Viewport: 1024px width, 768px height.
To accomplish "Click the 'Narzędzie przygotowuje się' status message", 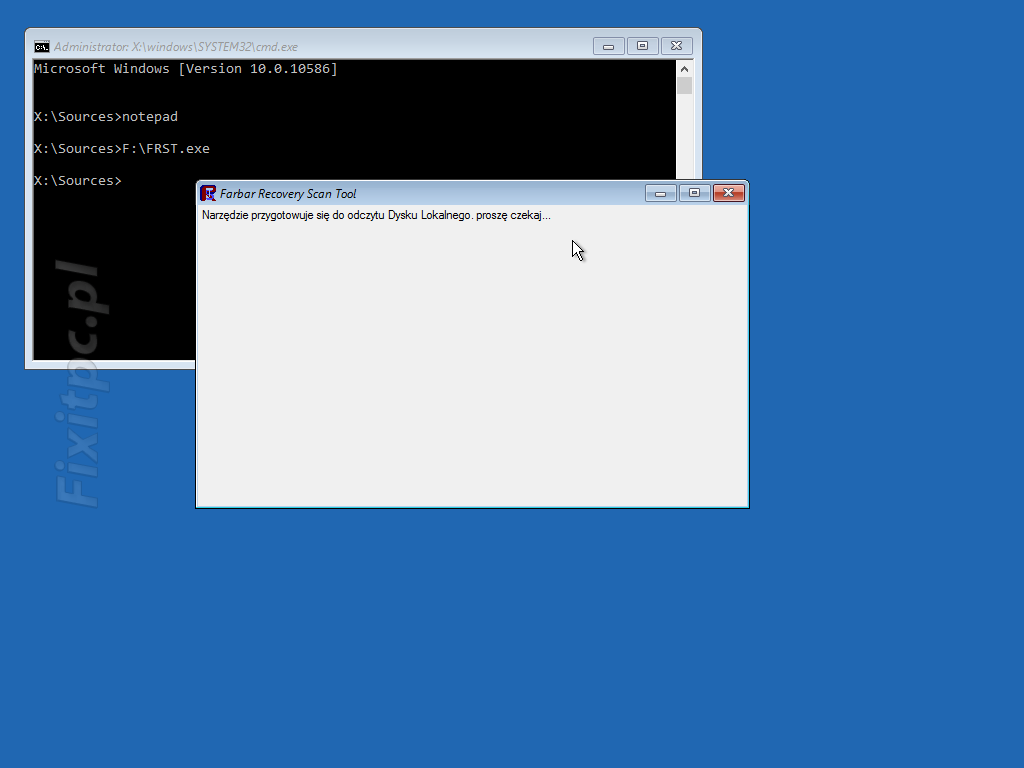I will (376, 216).
